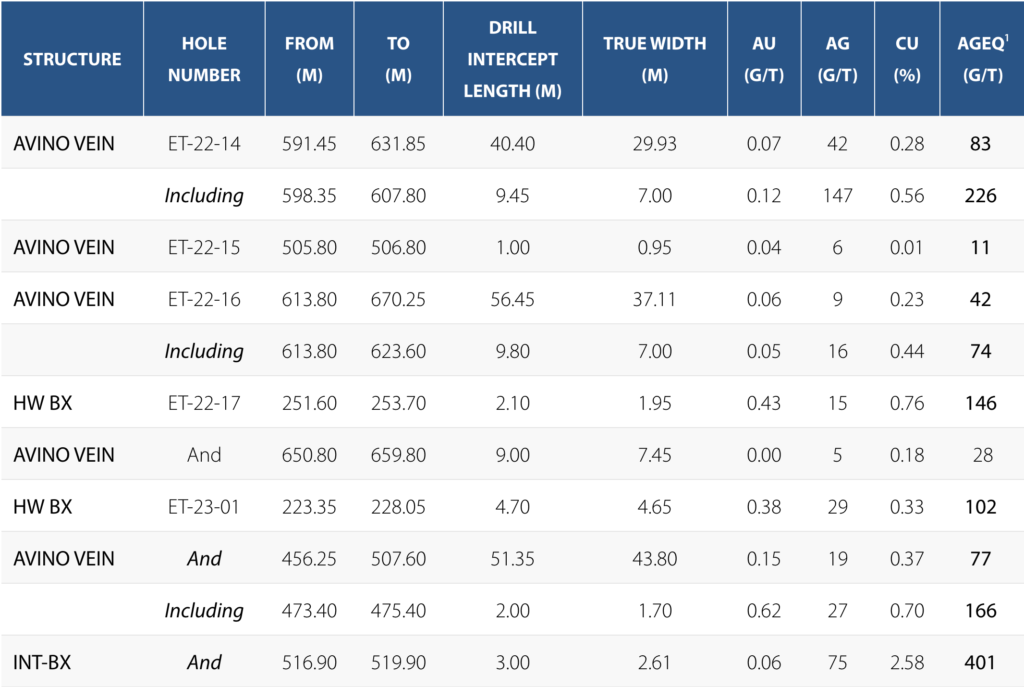
Task: Select hole number ET-22-17
Action: tap(204, 403)
